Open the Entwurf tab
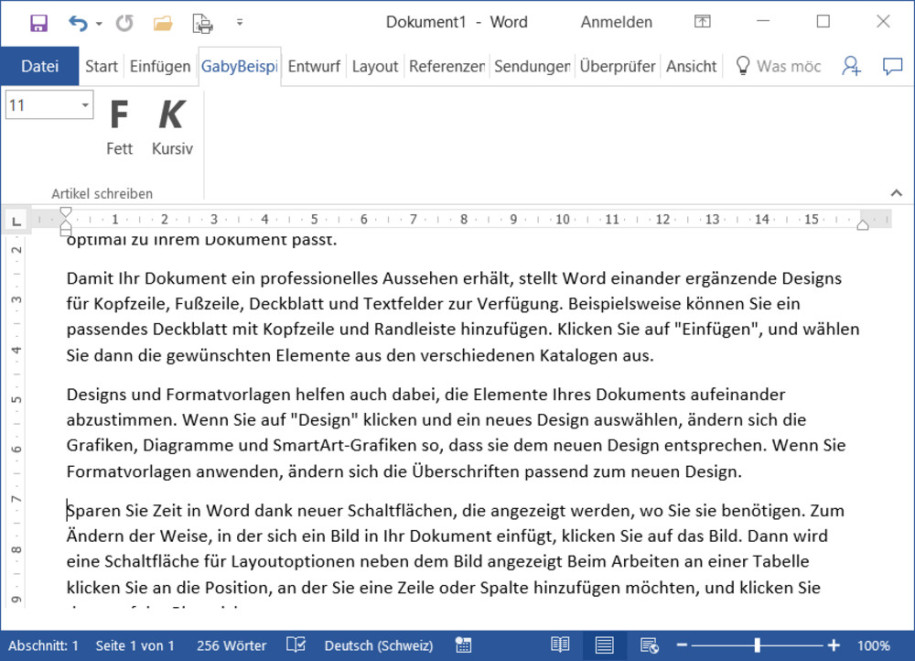 (x=314, y=66)
